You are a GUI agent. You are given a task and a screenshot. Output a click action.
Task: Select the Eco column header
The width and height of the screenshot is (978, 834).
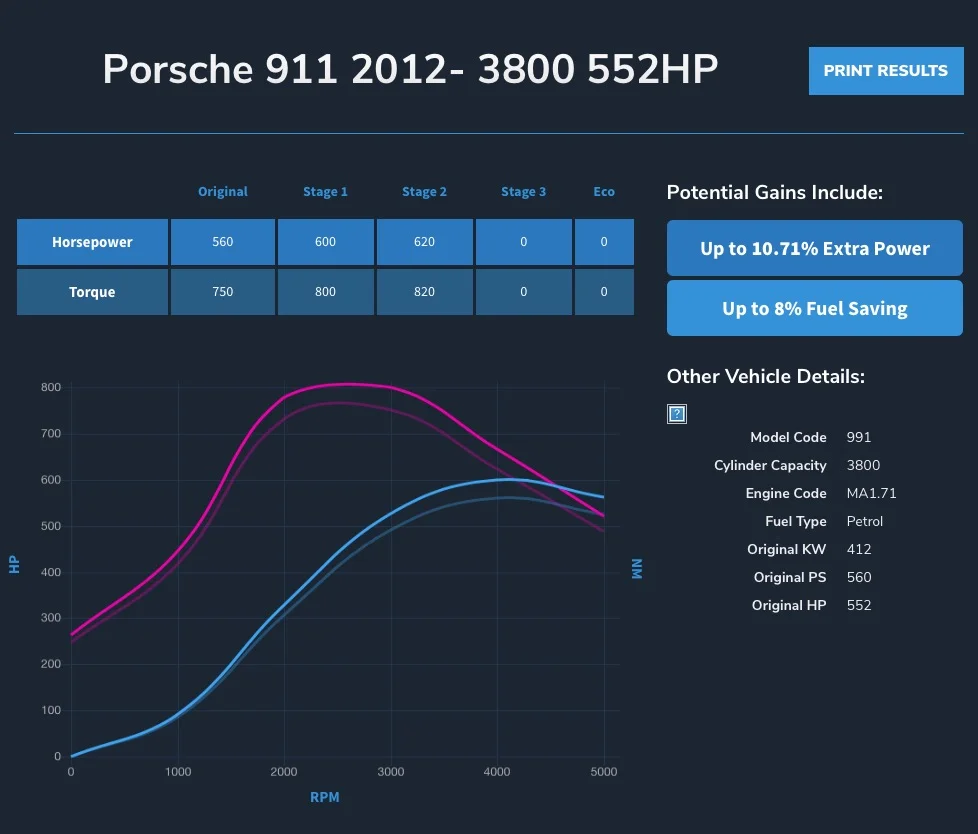coord(604,192)
